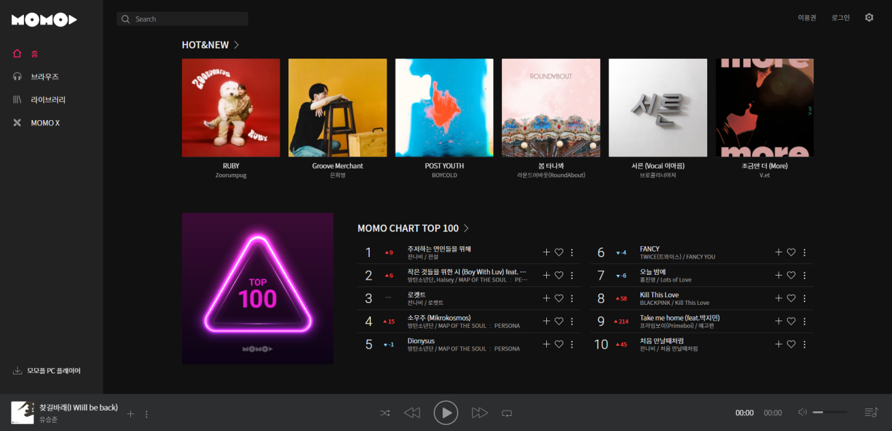The image size is (892, 431).
Task: Like the rank 10 song
Action: tap(791, 344)
